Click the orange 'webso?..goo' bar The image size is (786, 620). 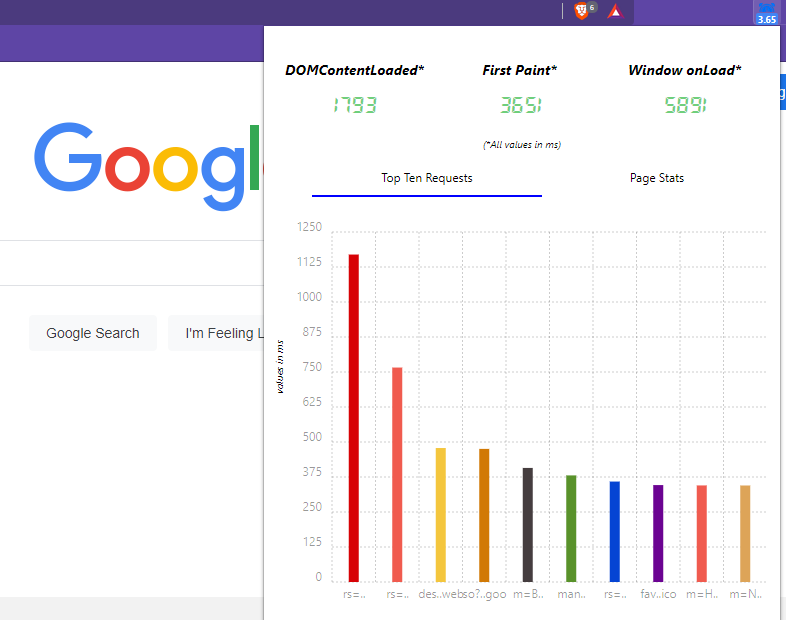click(x=484, y=515)
